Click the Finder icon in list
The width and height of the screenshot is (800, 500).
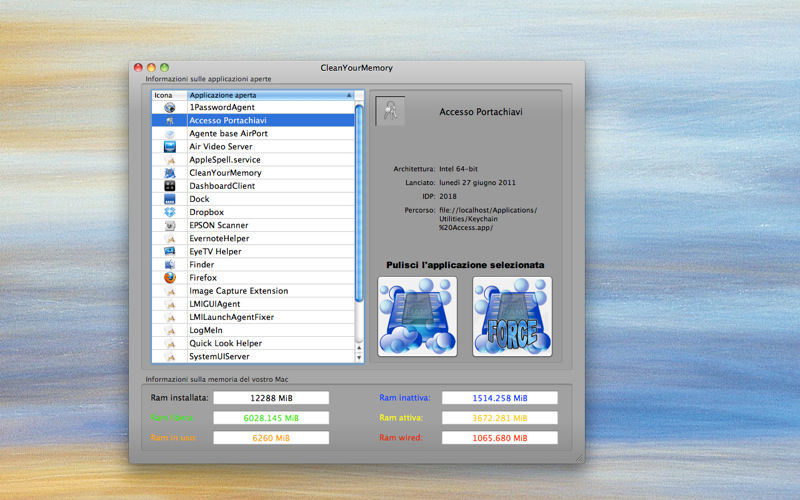(170, 265)
